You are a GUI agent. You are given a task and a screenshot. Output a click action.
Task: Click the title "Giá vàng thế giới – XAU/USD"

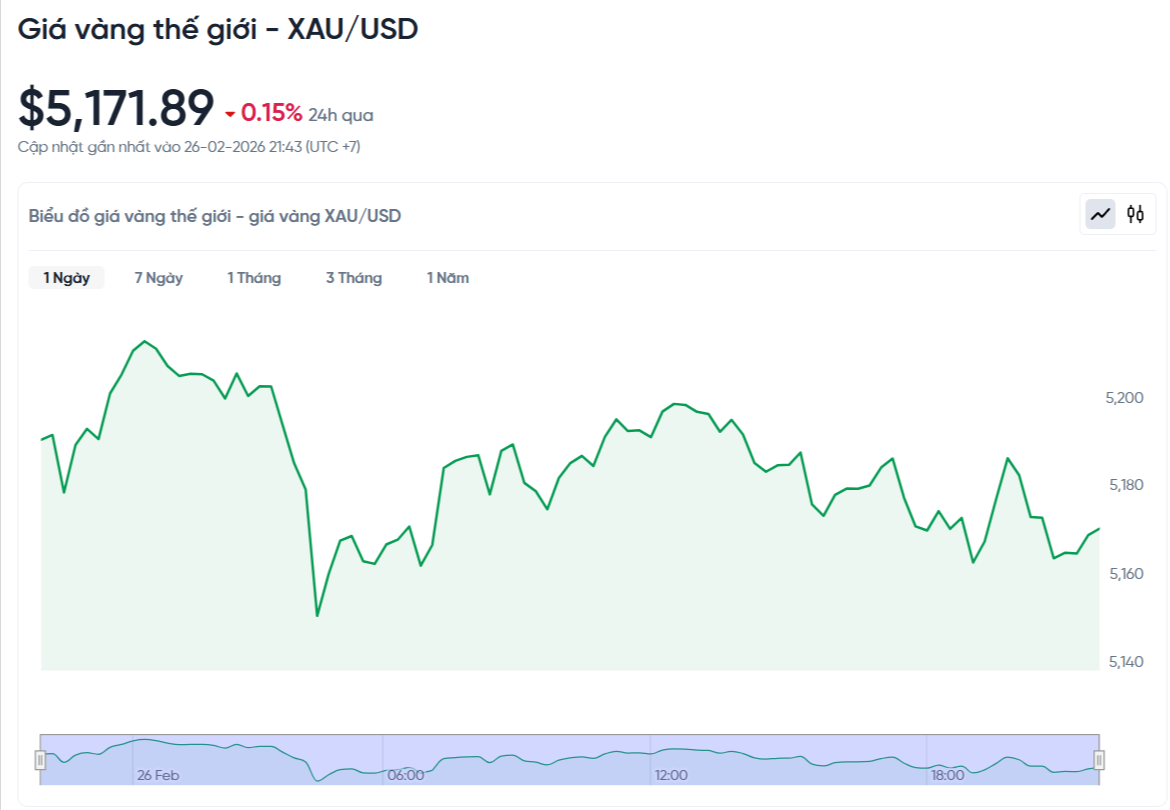(218, 29)
